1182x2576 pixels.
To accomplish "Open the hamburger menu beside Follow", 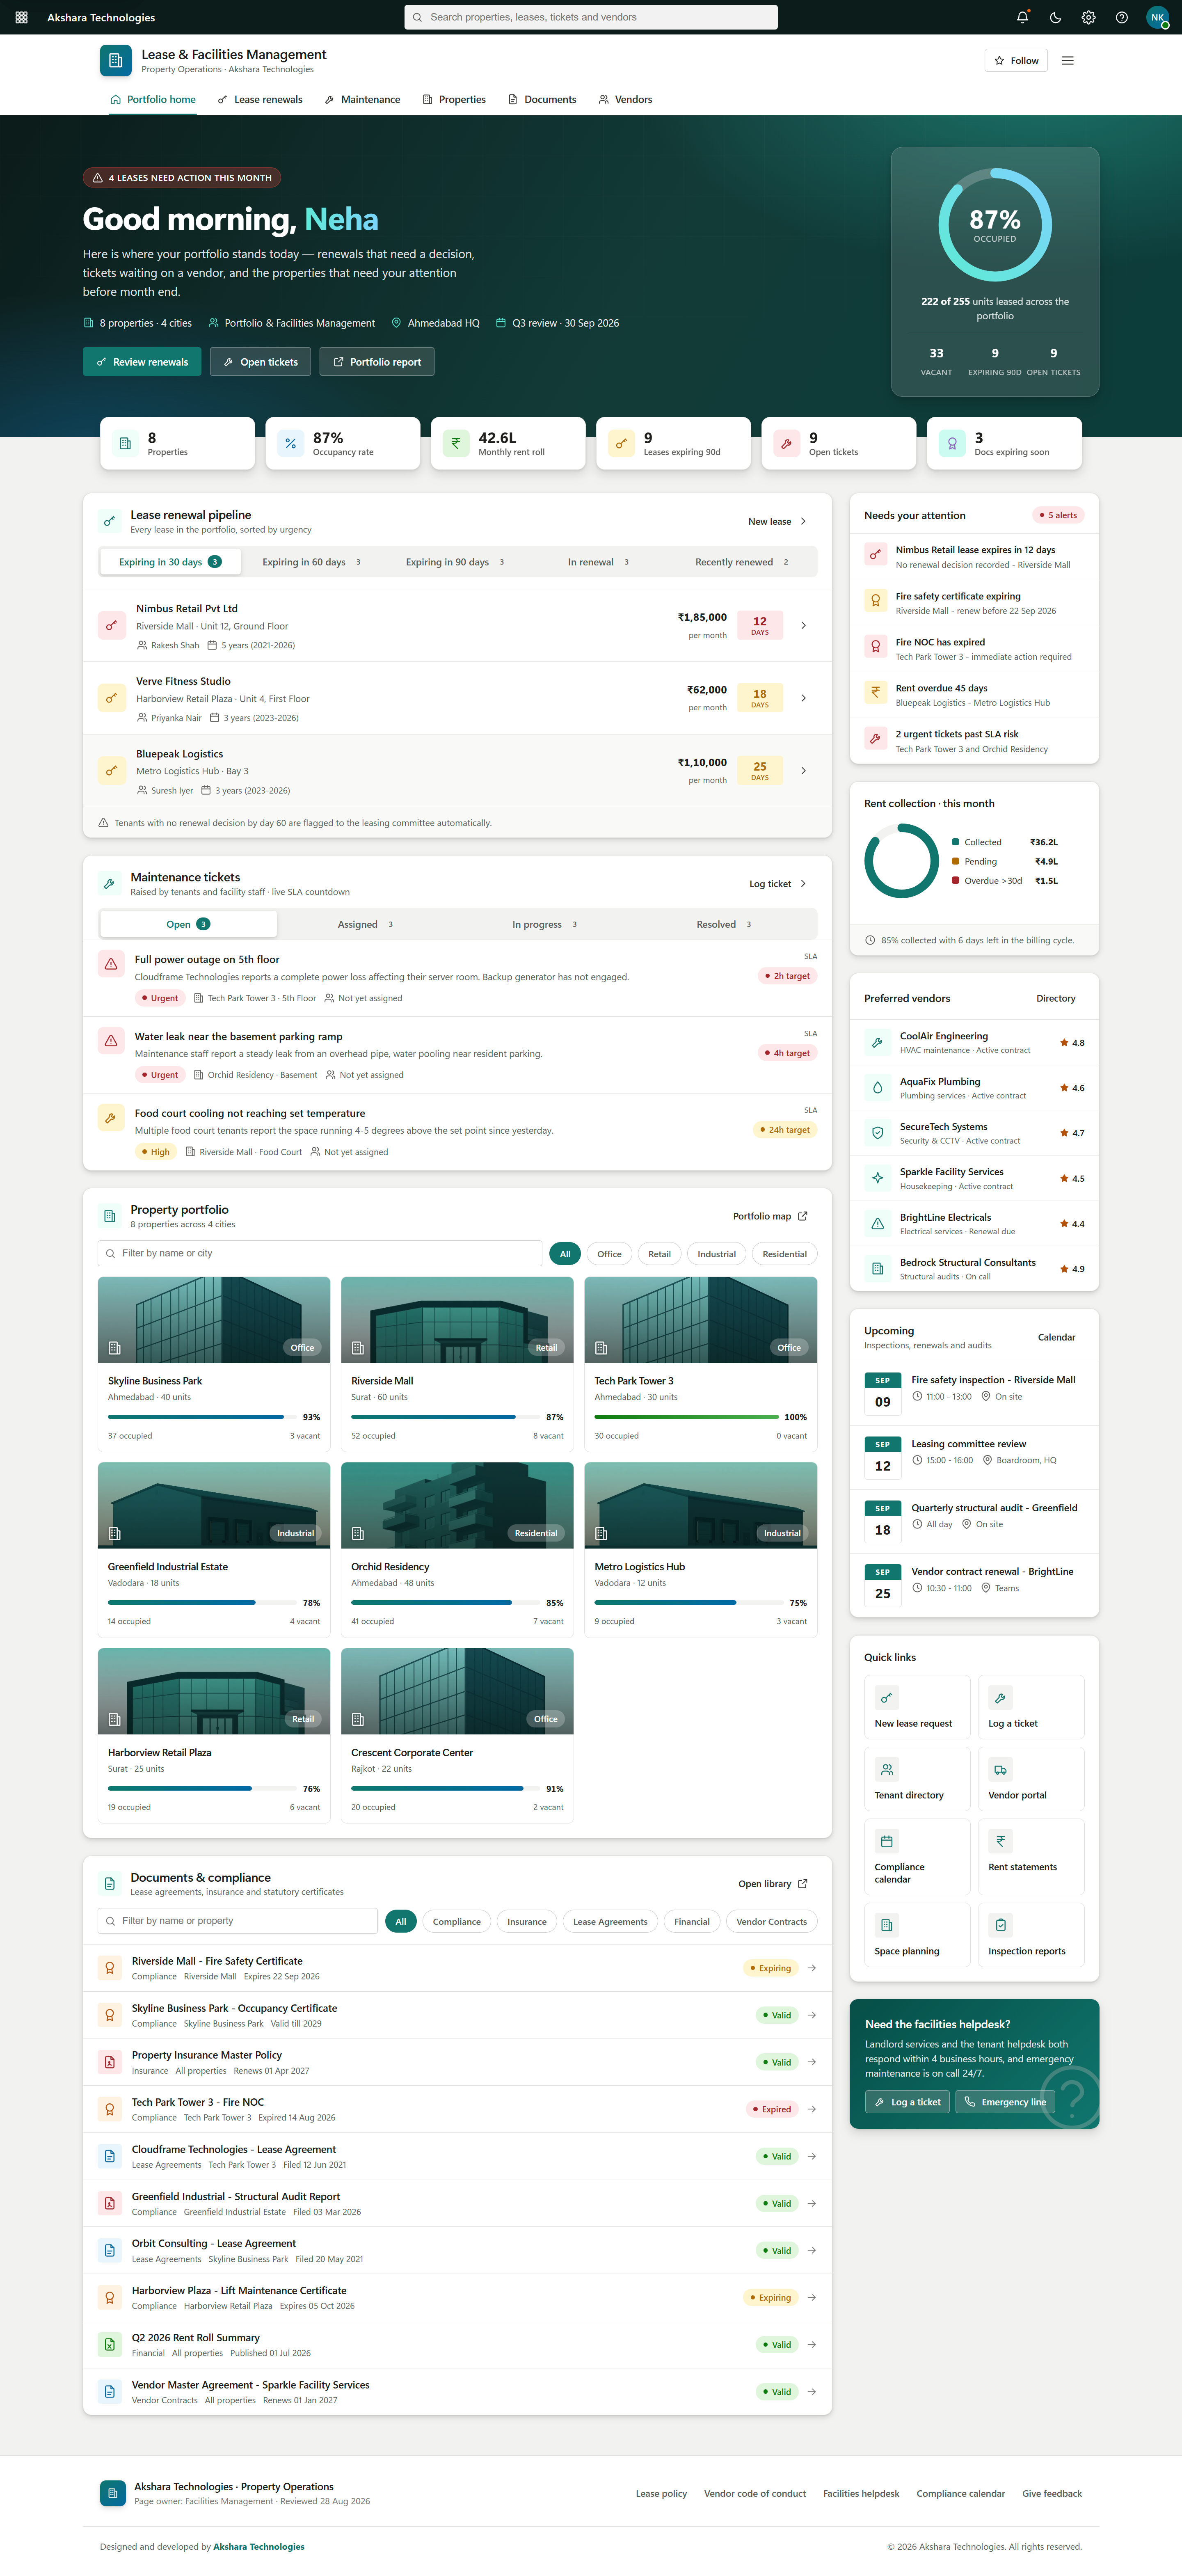I will (x=1067, y=61).
